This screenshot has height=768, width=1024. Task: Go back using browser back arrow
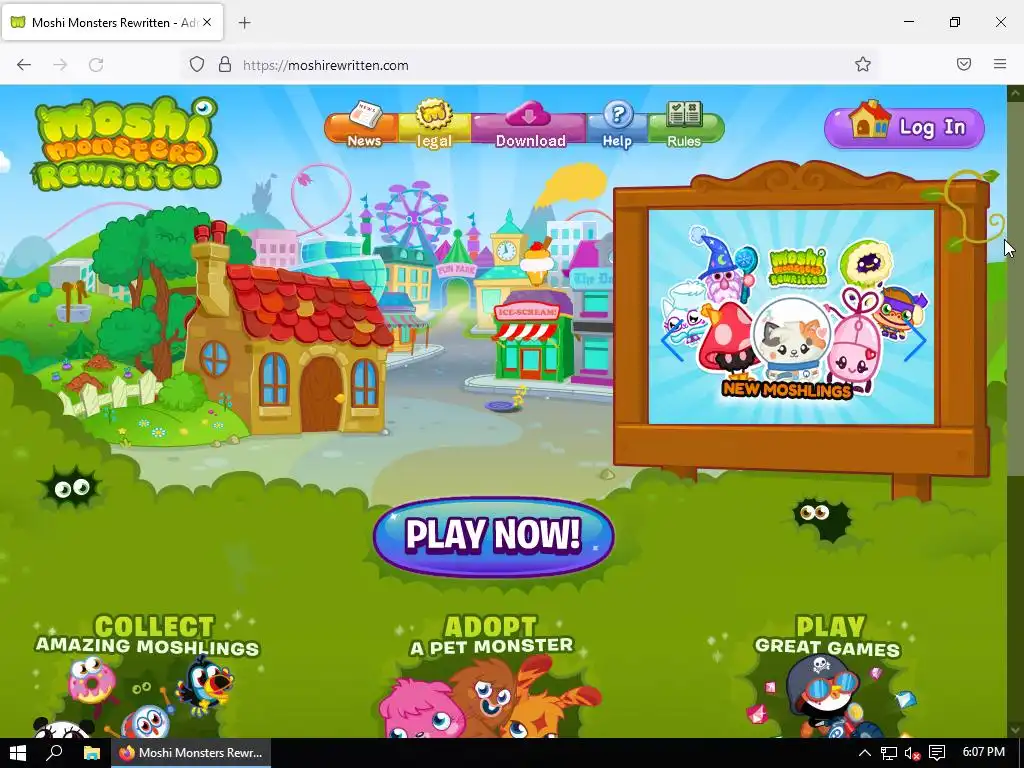pos(24,65)
